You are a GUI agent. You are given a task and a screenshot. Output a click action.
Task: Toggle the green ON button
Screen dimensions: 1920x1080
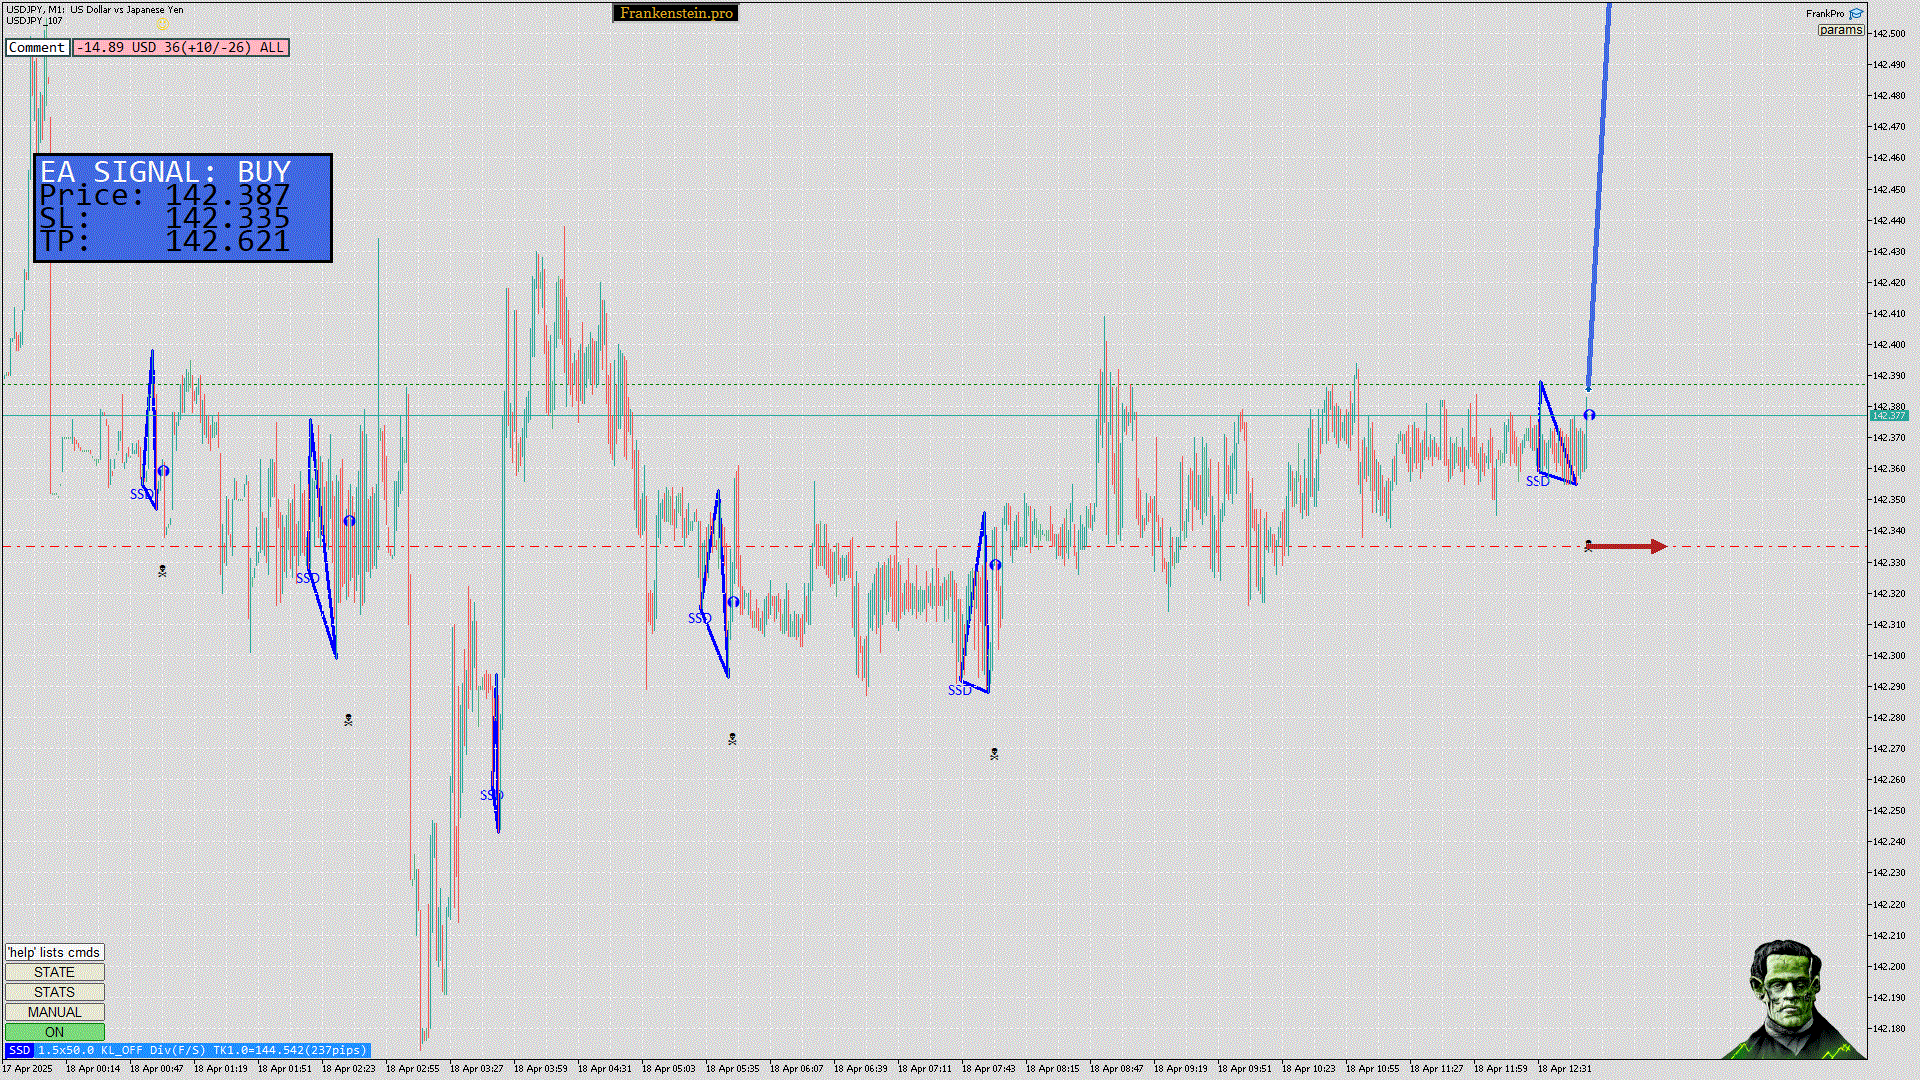pyautogui.click(x=54, y=1032)
